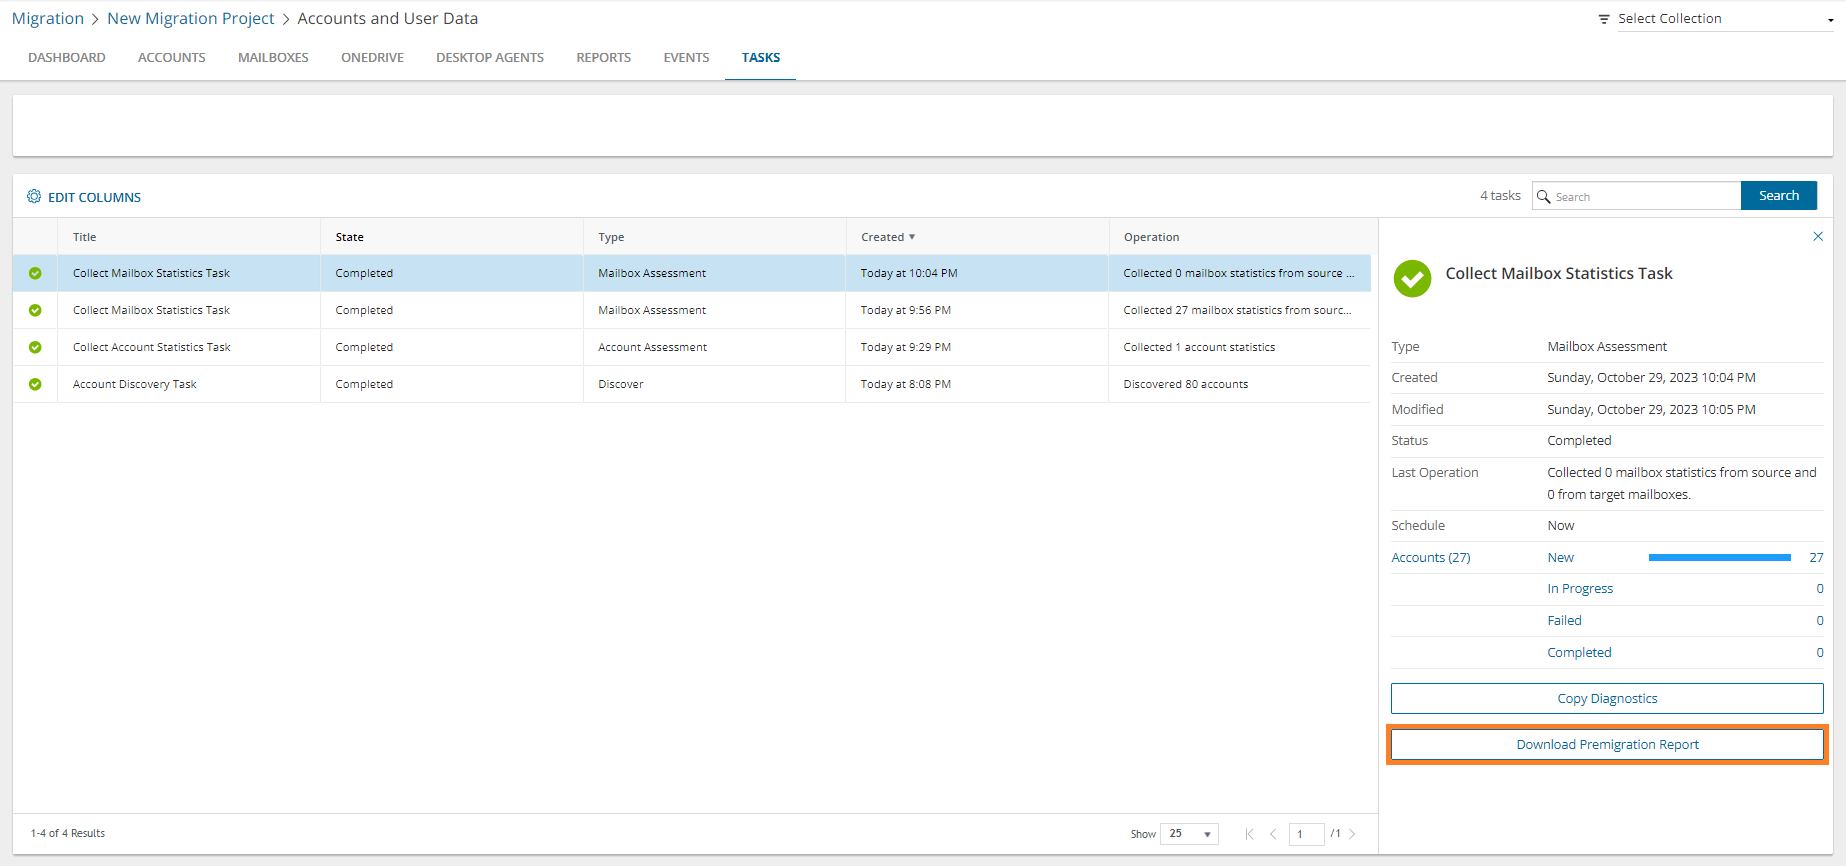Close the task details panel

tap(1817, 237)
